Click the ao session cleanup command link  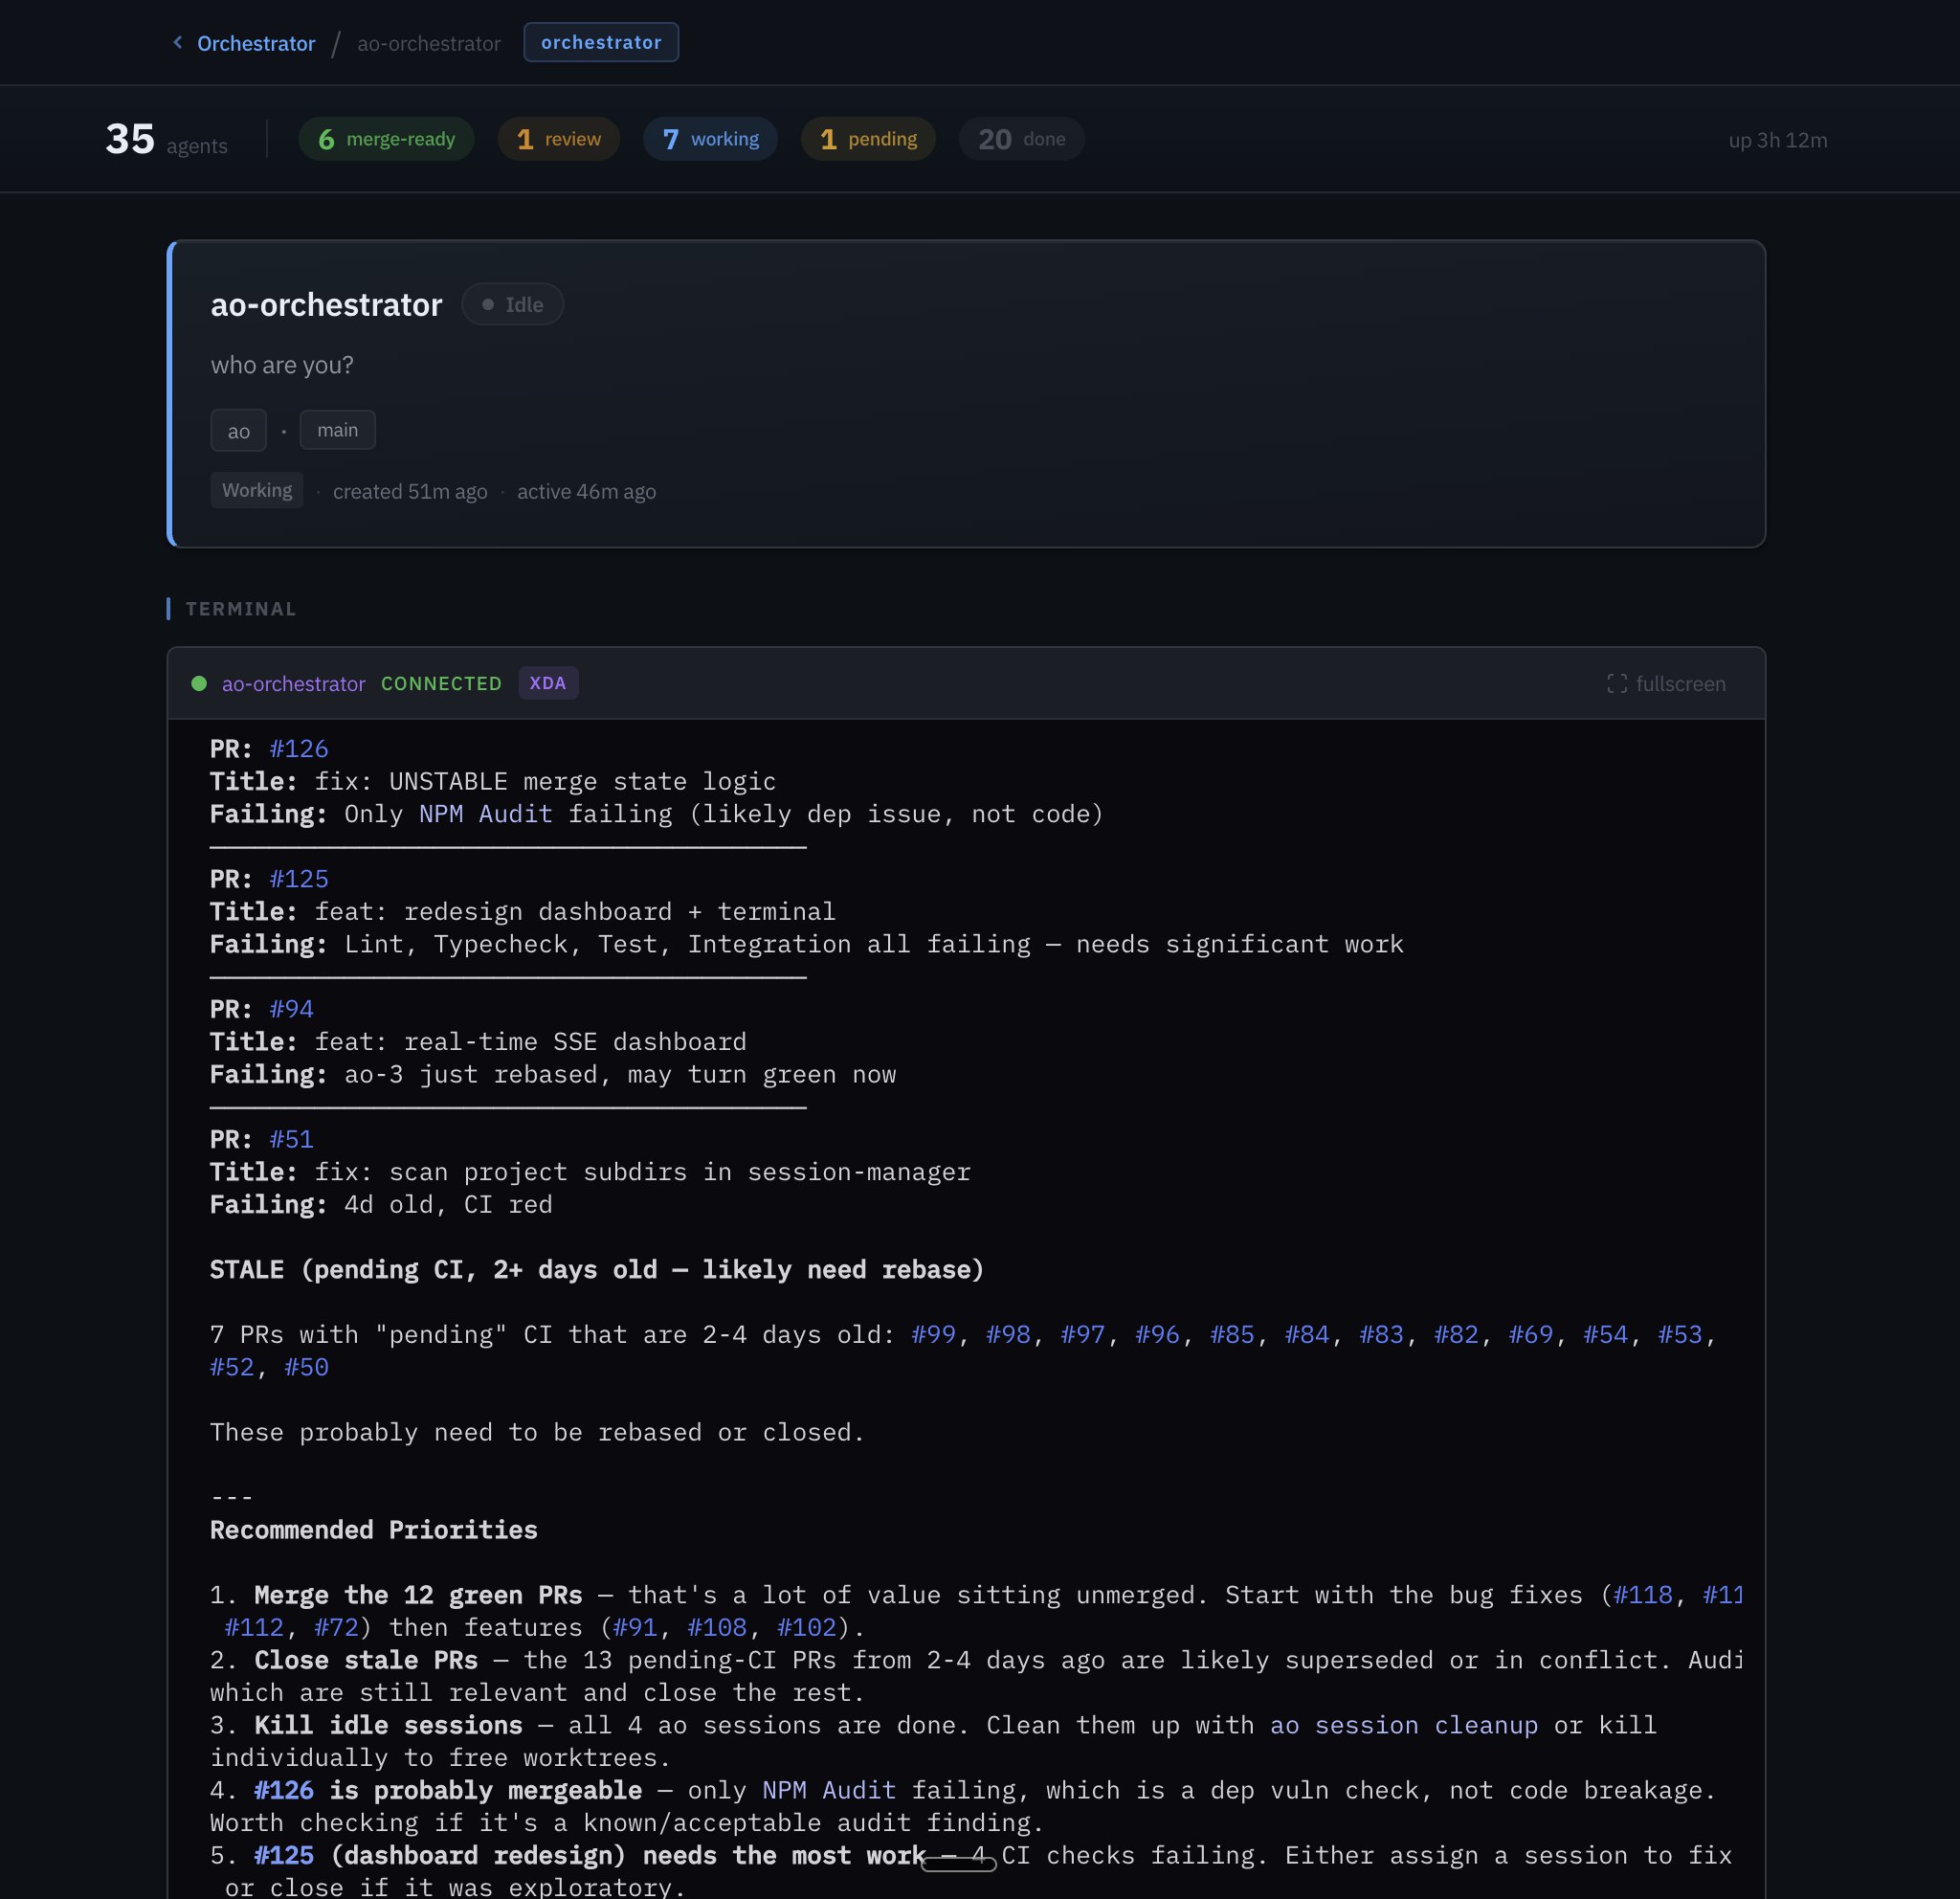[x=1403, y=1725]
